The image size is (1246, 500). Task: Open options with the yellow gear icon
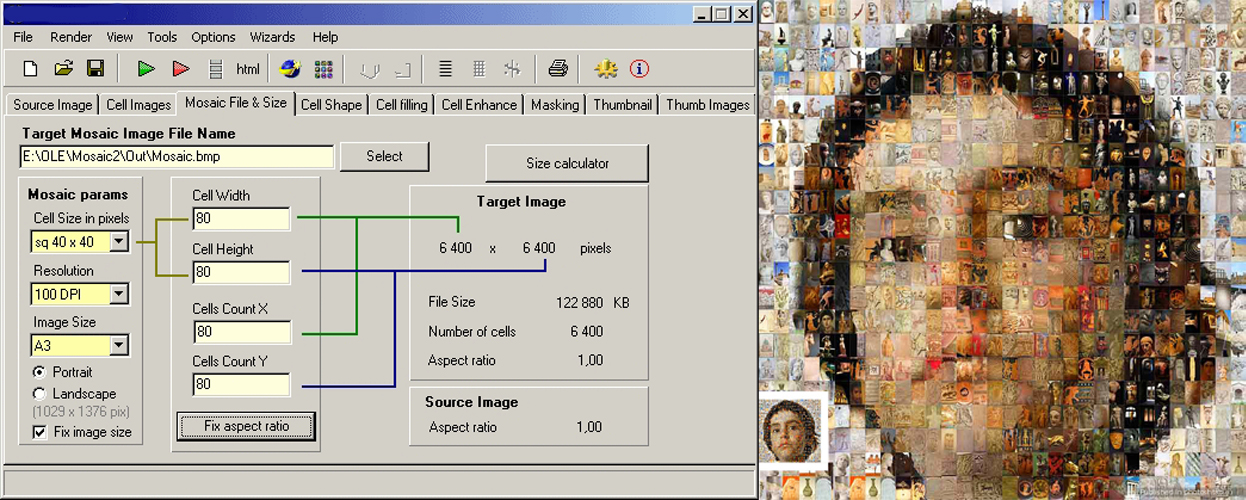pyautogui.click(x=605, y=69)
